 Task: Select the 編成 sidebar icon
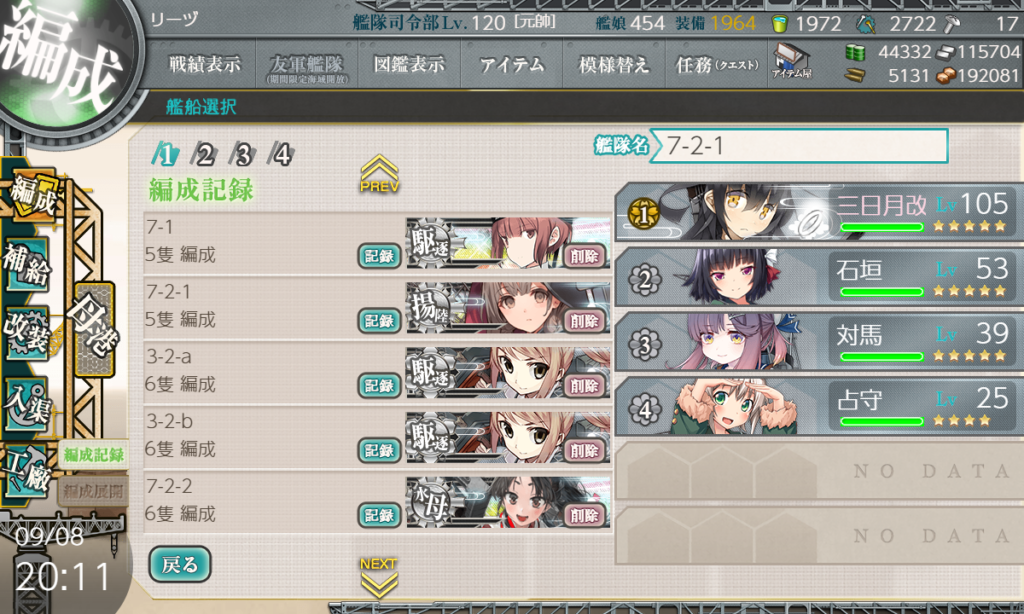(x=32, y=195)
